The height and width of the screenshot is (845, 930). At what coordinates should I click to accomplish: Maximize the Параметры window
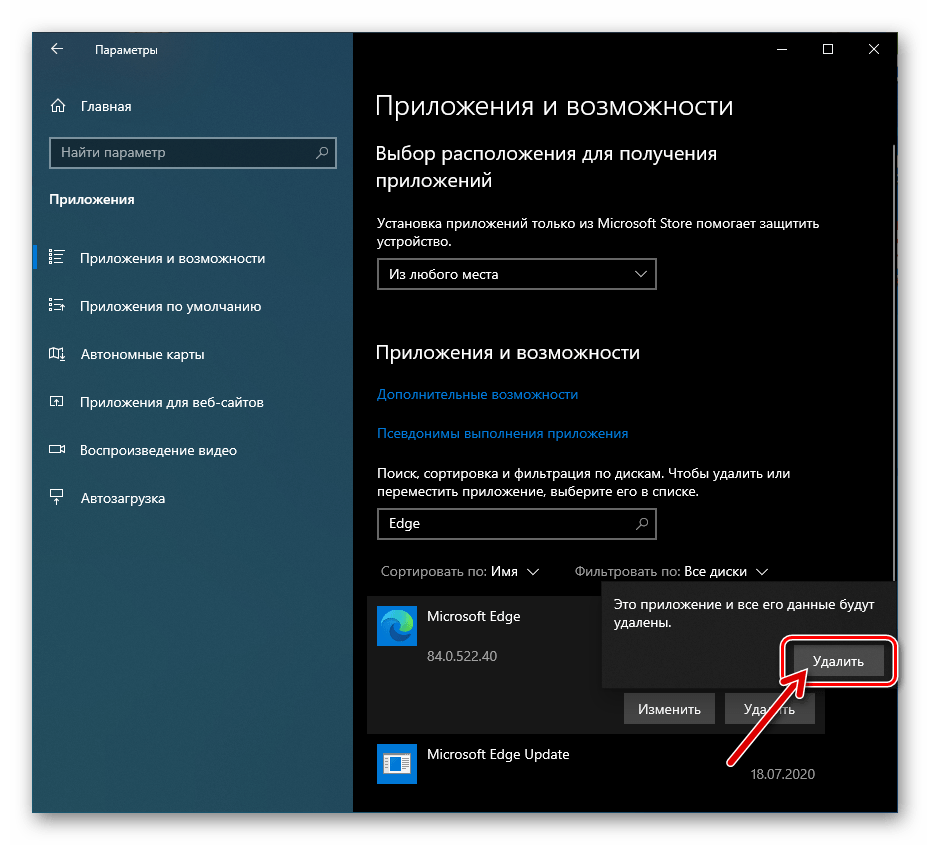tap(827, 49)
